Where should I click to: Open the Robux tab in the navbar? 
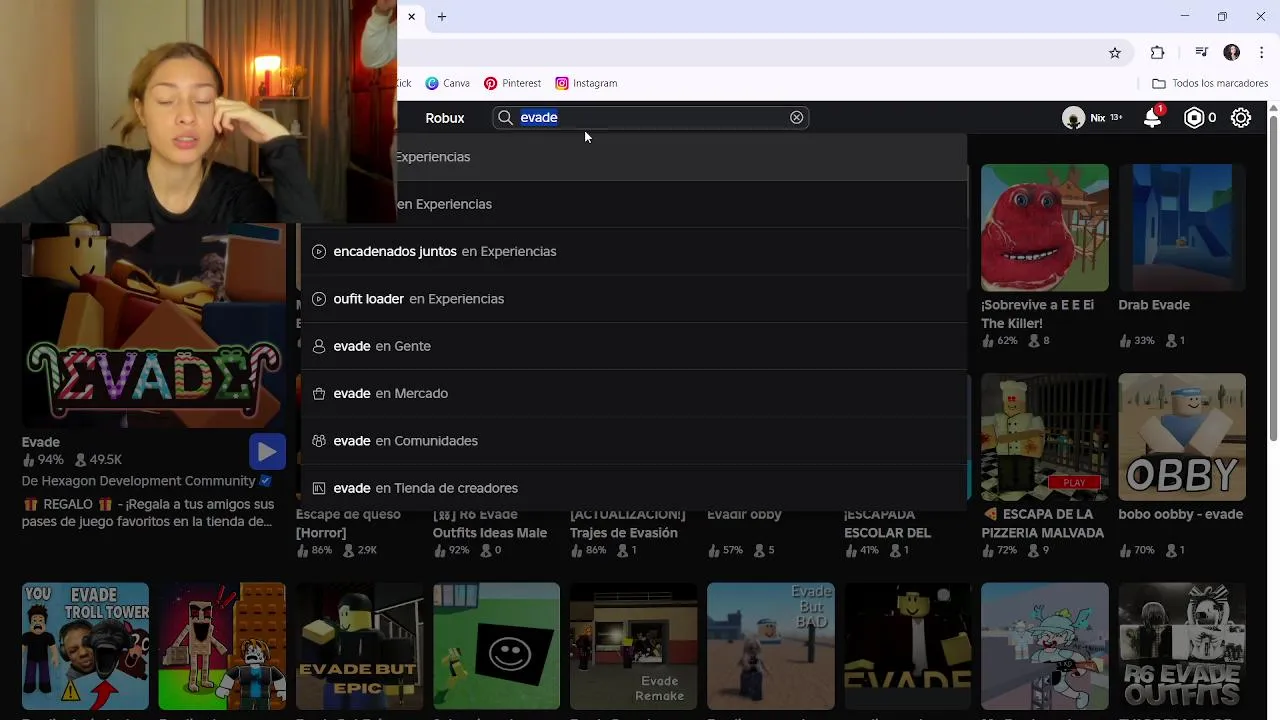(x=445, y=118)
